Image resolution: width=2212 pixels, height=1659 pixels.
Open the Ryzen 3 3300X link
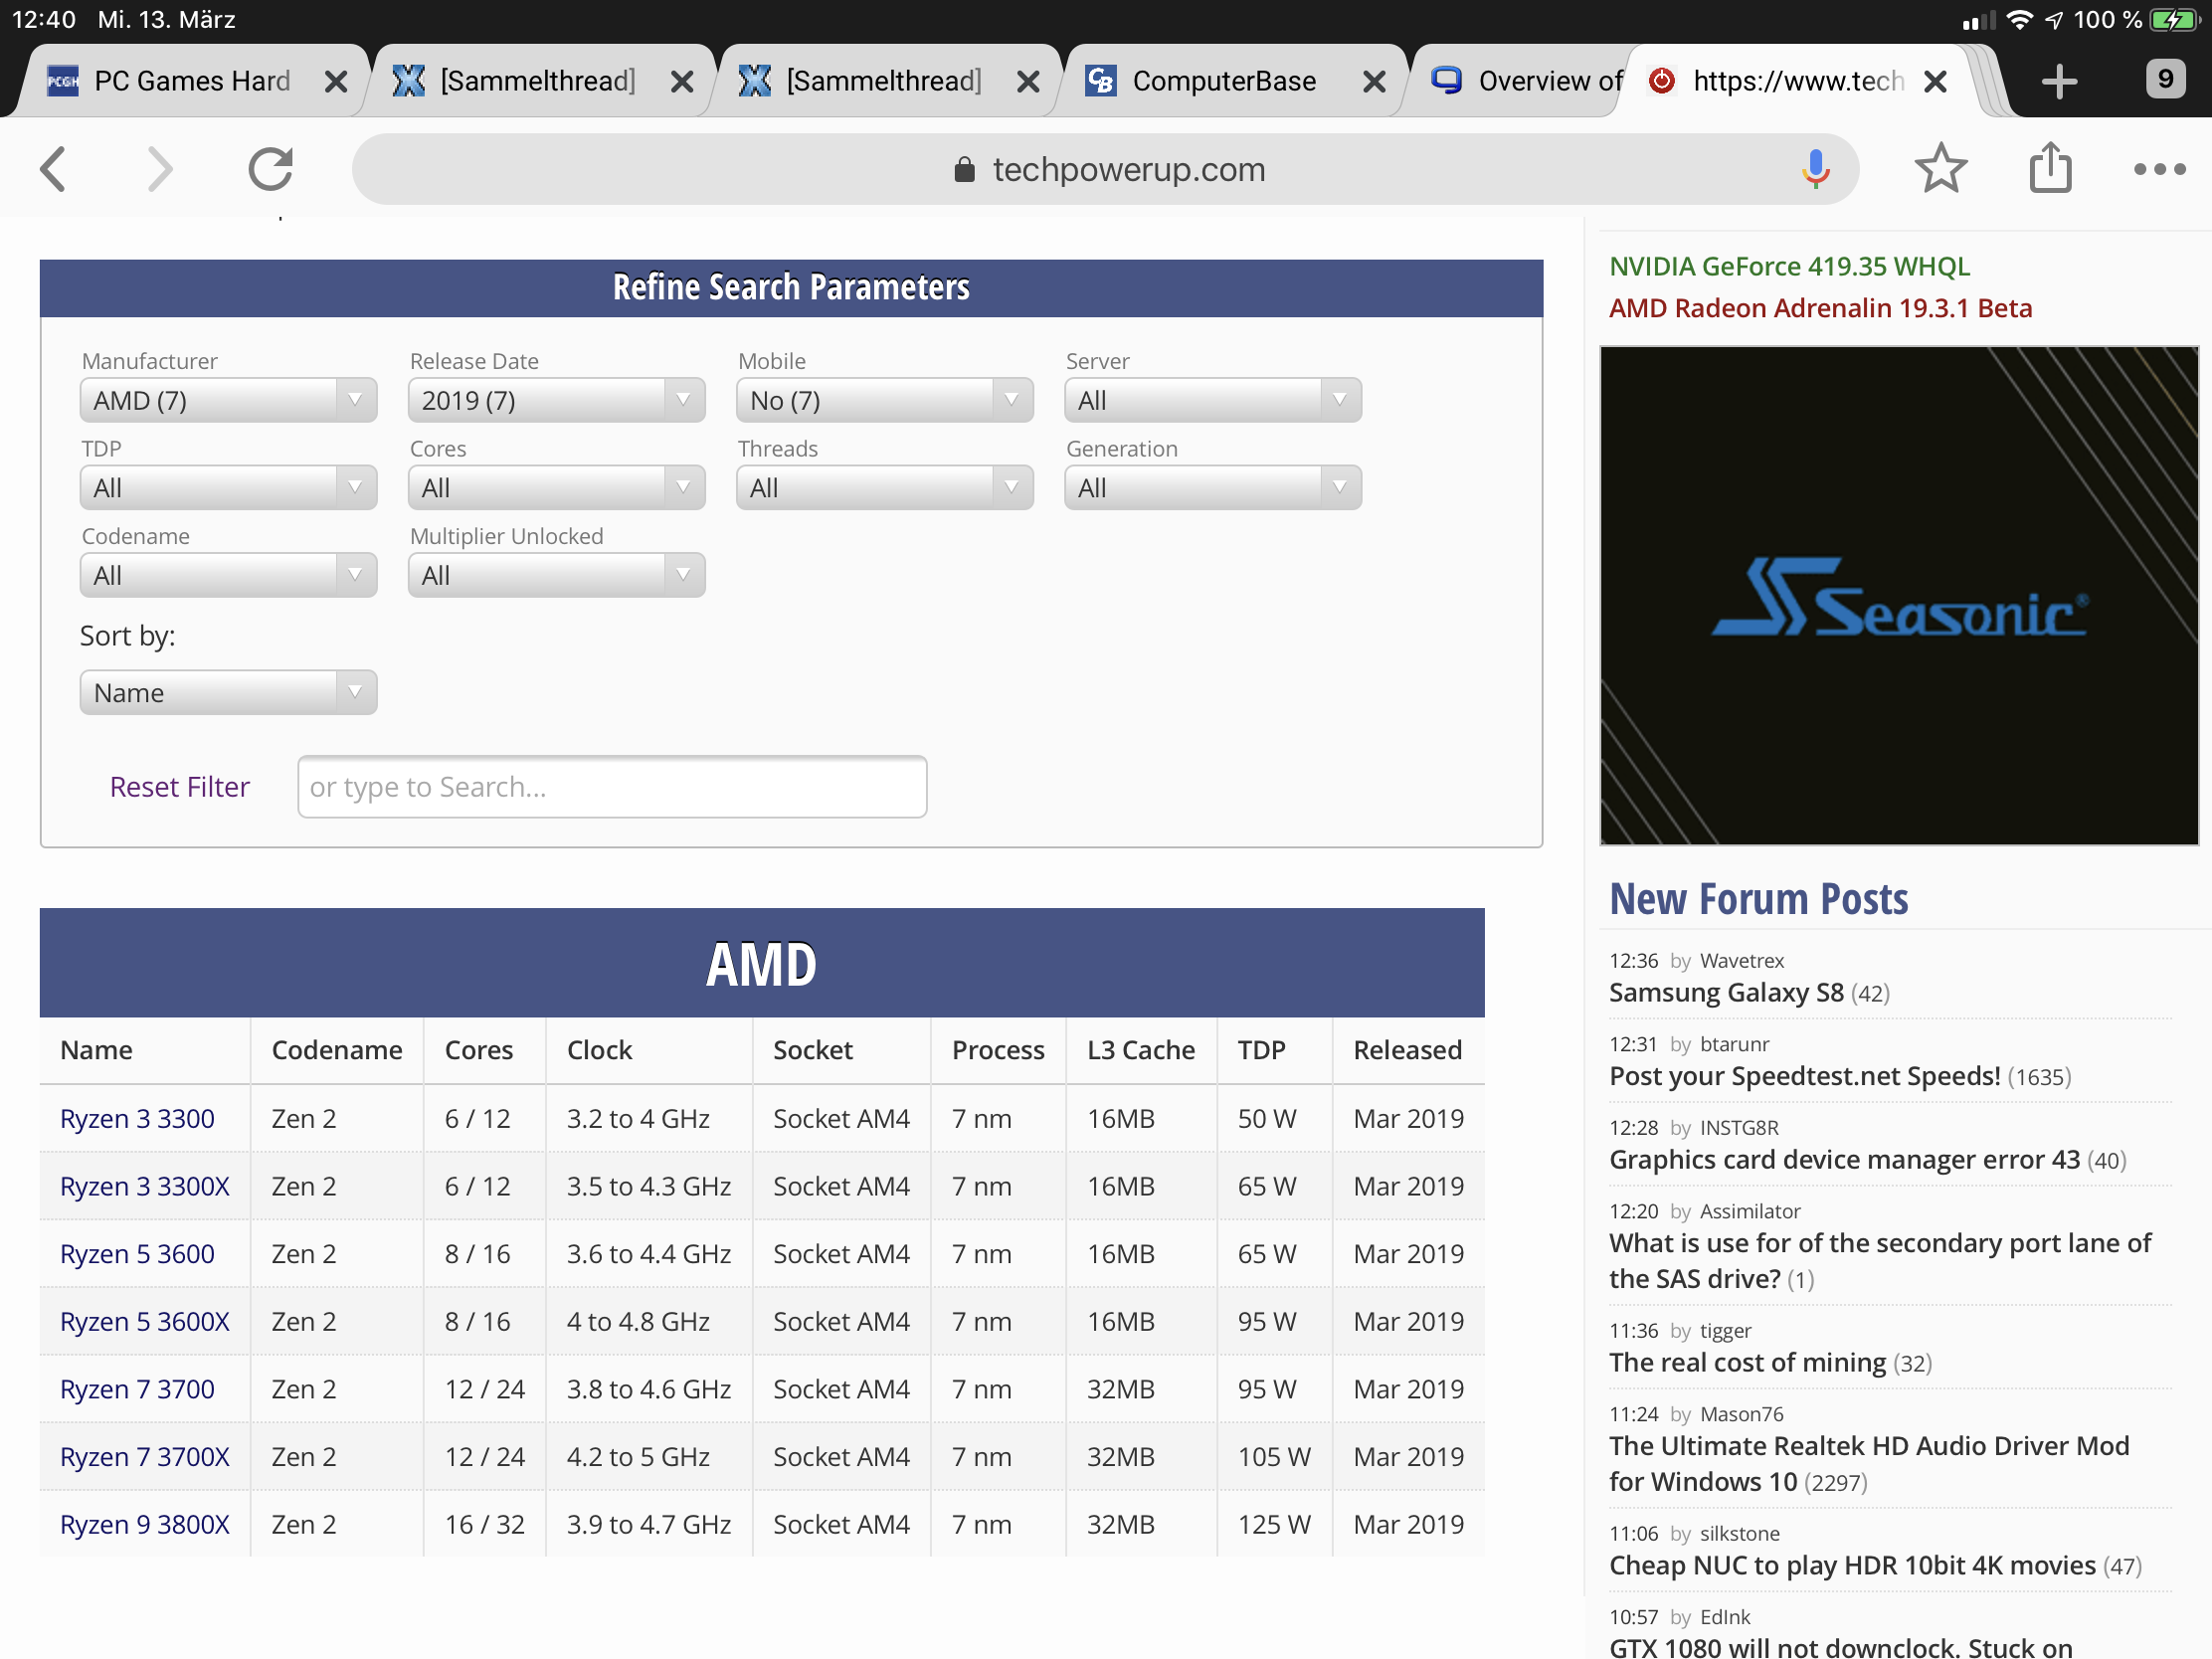145,1186
